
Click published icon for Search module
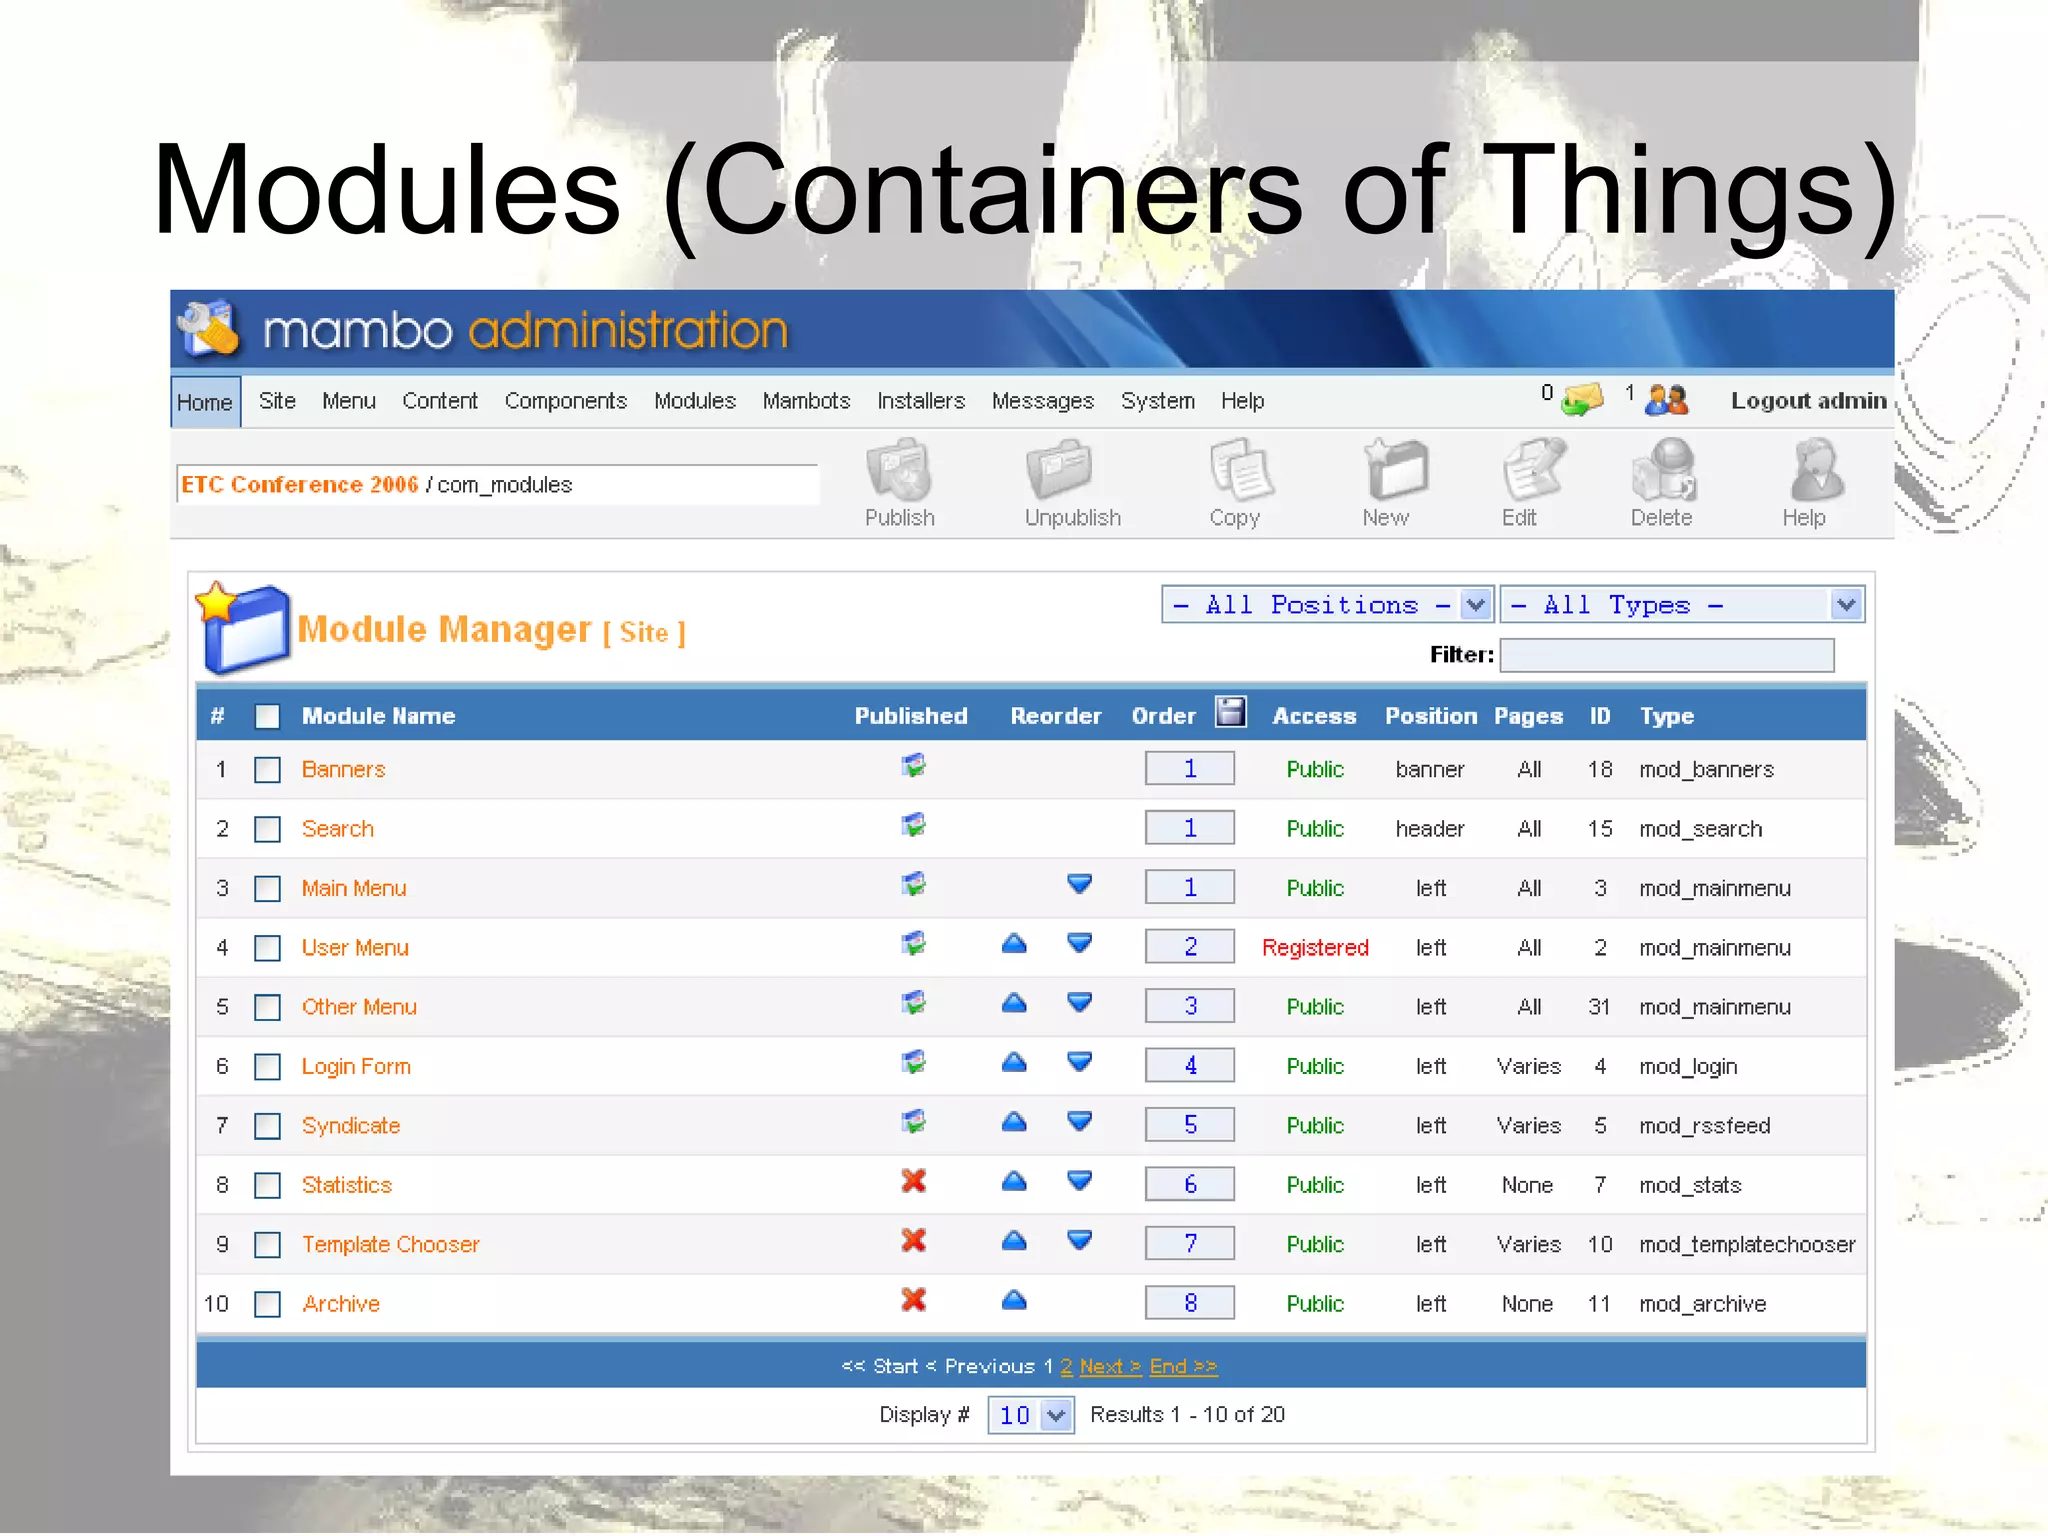pyautogui.click(x=913, y=826)
